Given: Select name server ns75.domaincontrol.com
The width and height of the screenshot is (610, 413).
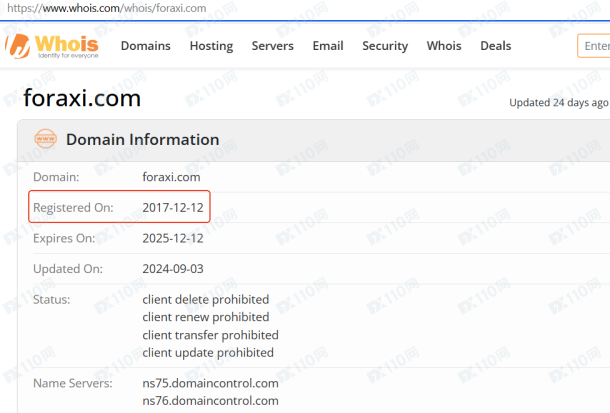Looking at the screenshot, I should point(210,383).
